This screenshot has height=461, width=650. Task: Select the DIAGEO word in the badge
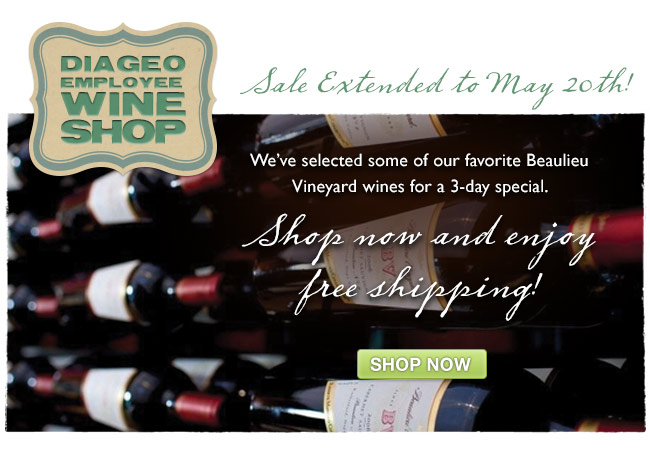point(123,63)
